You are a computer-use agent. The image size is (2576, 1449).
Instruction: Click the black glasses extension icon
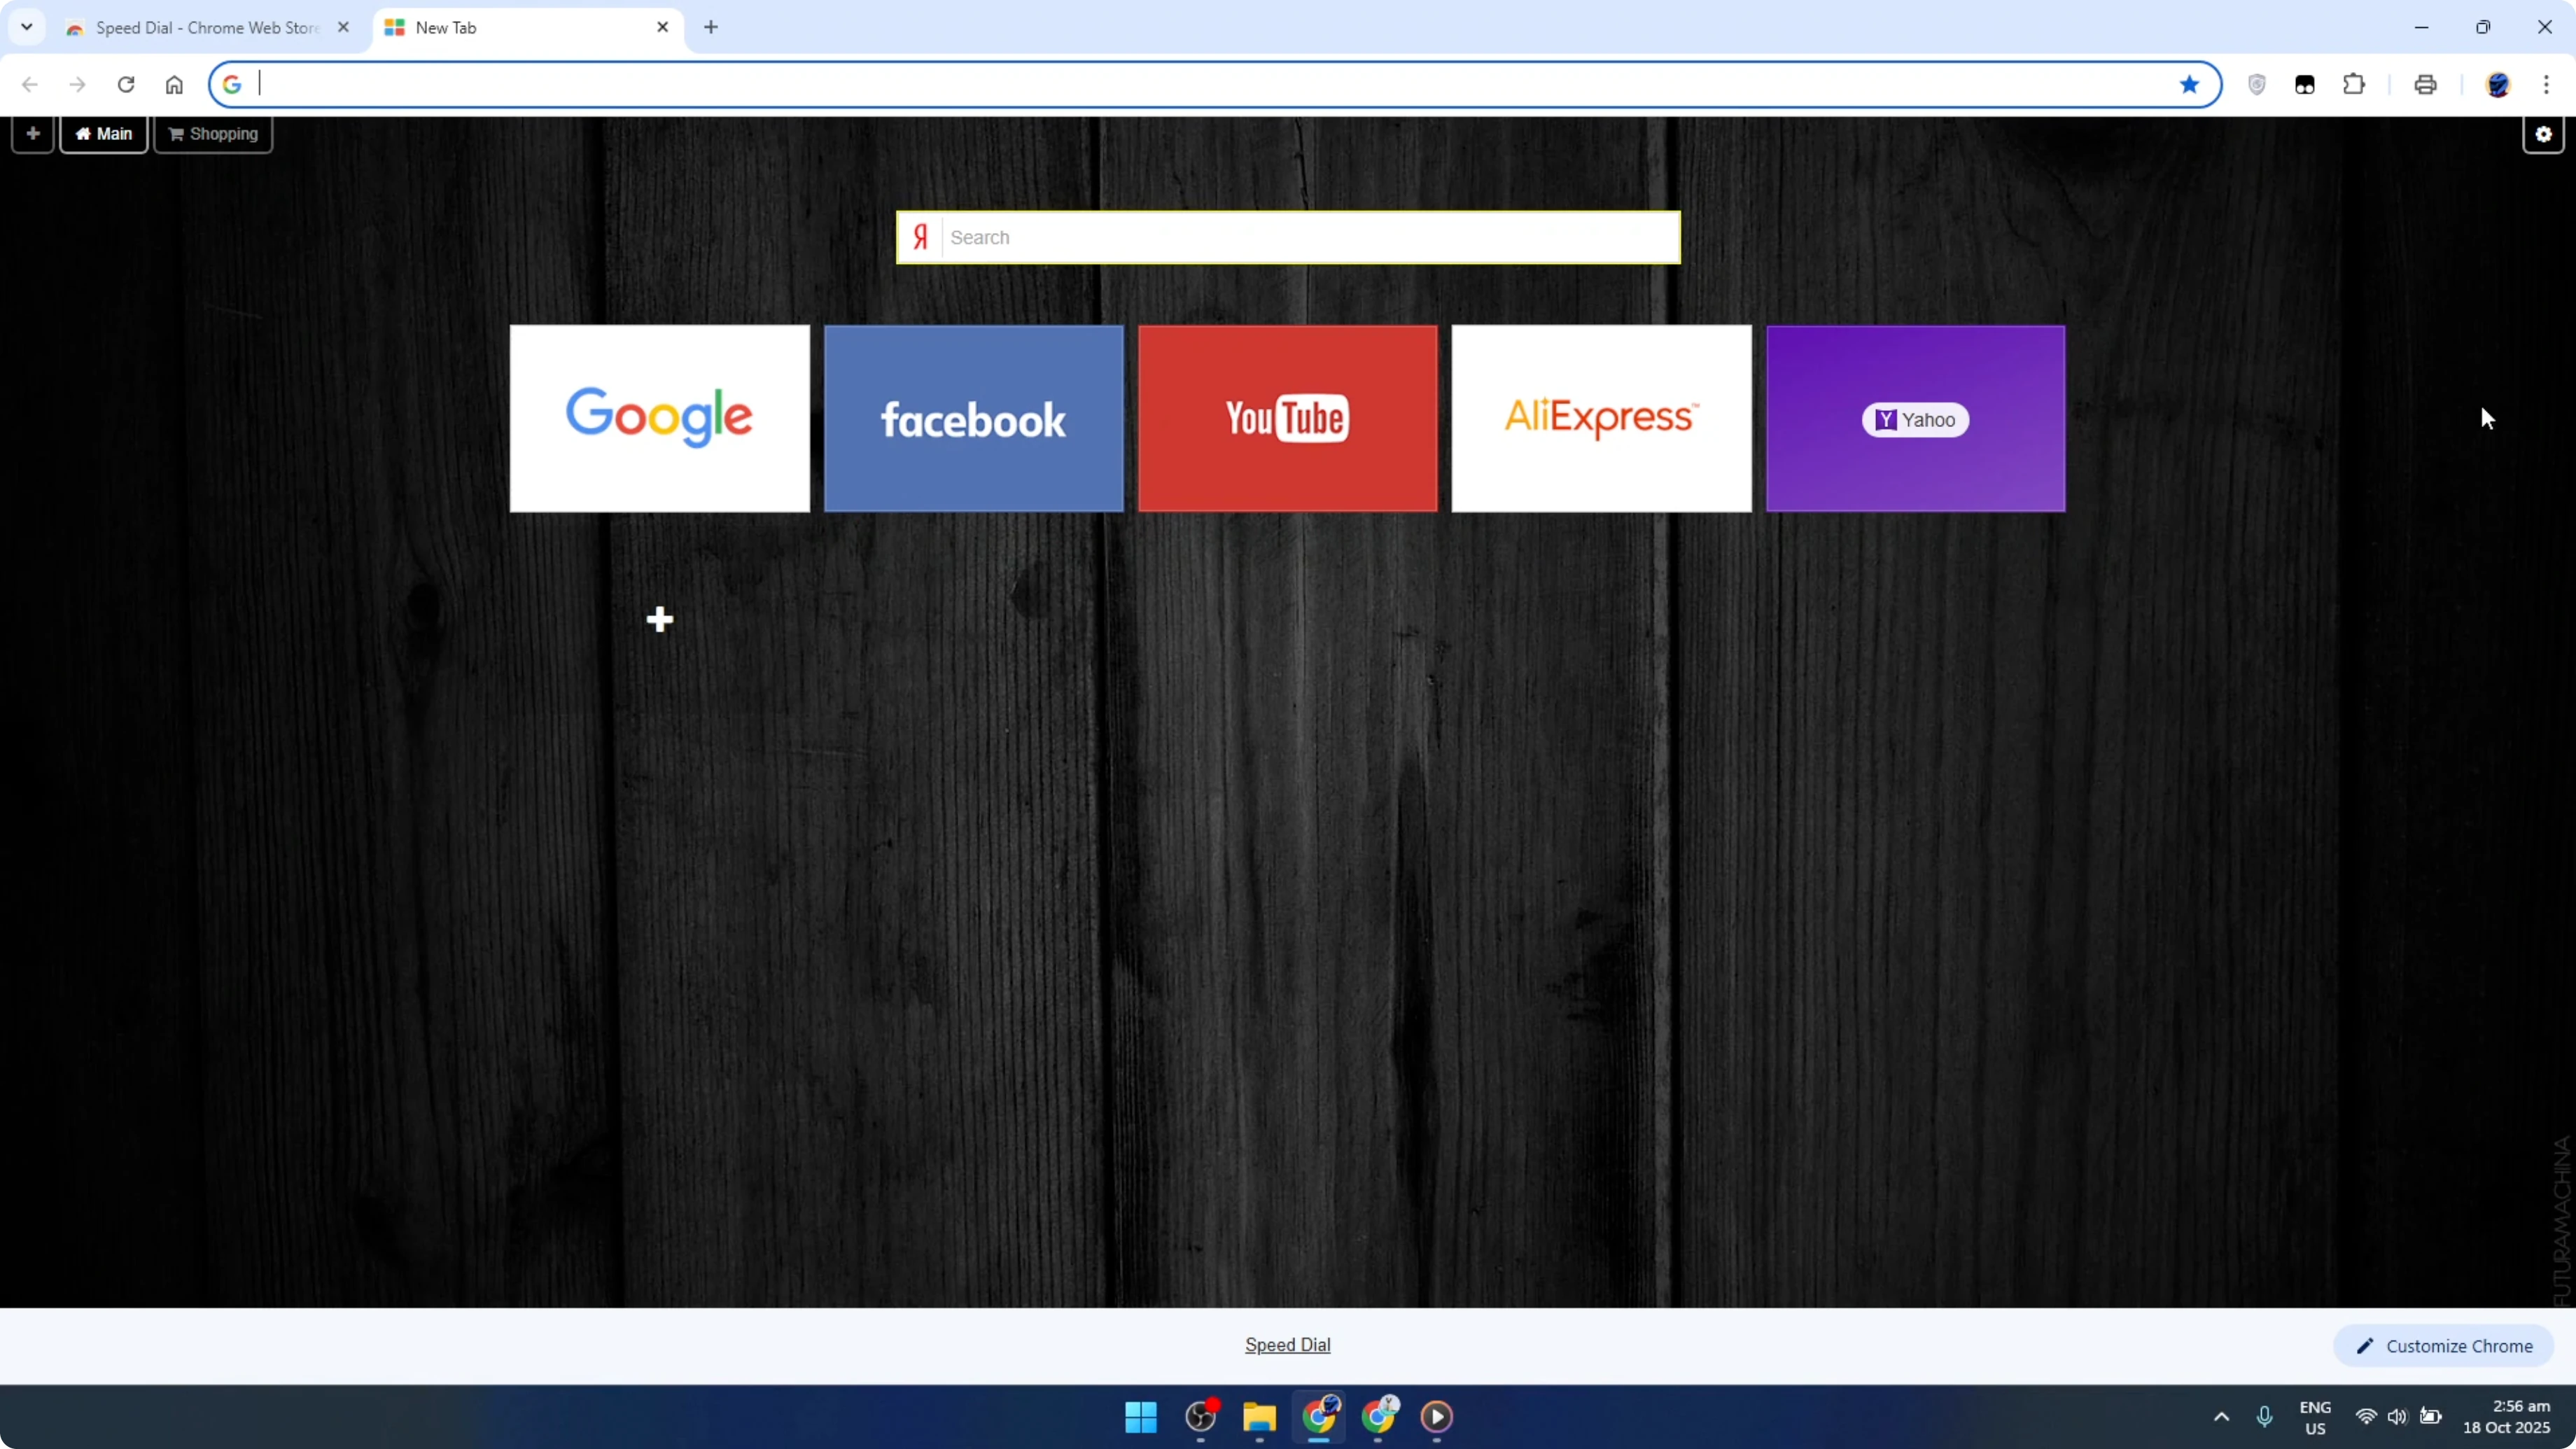pos(2304,85)
